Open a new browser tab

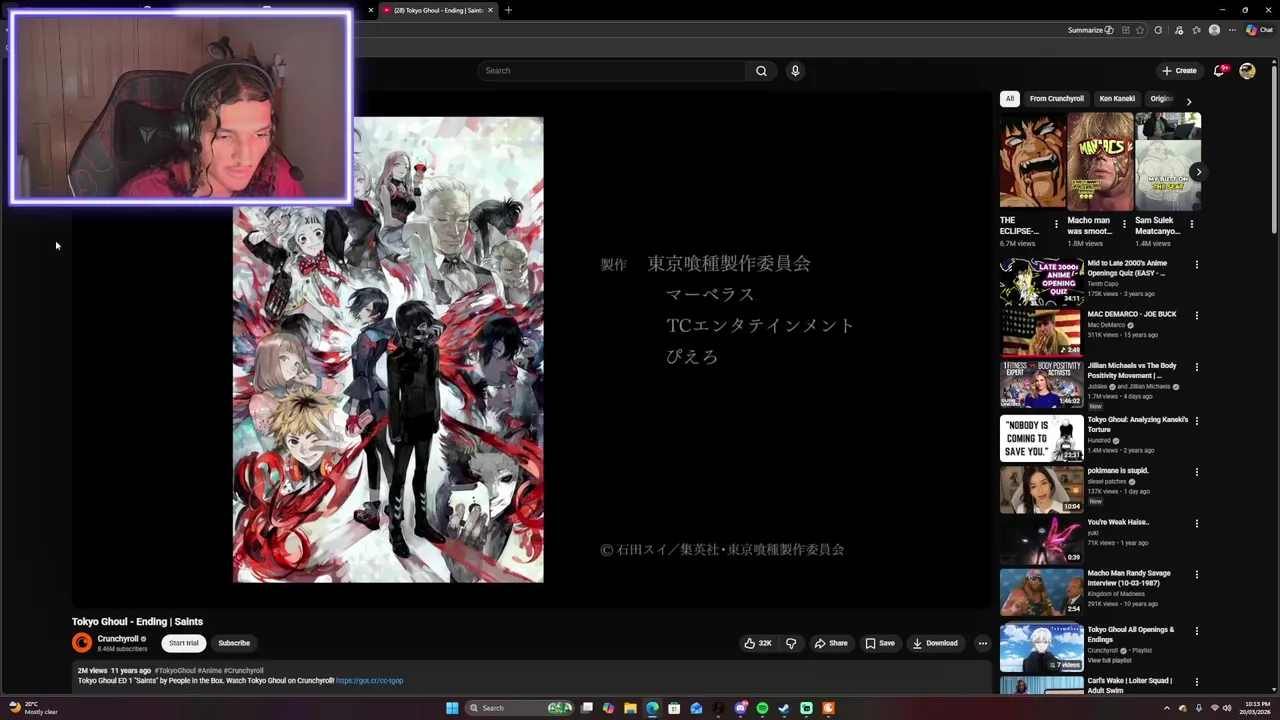click(508, 10)
